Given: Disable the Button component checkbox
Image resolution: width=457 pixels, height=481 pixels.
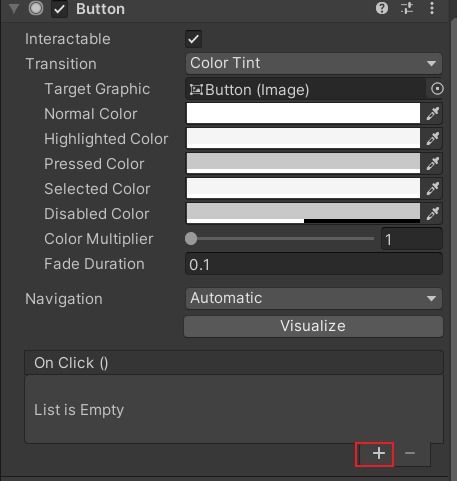Looking at the screenshot, I should pos(59,9).
